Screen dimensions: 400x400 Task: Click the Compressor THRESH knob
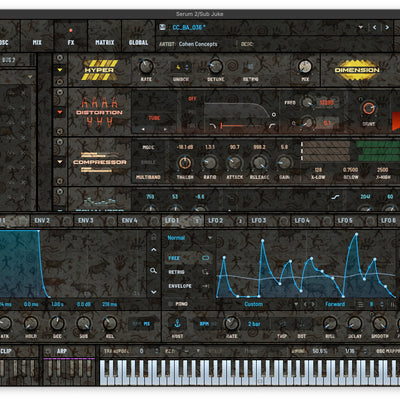pos(185,163)
